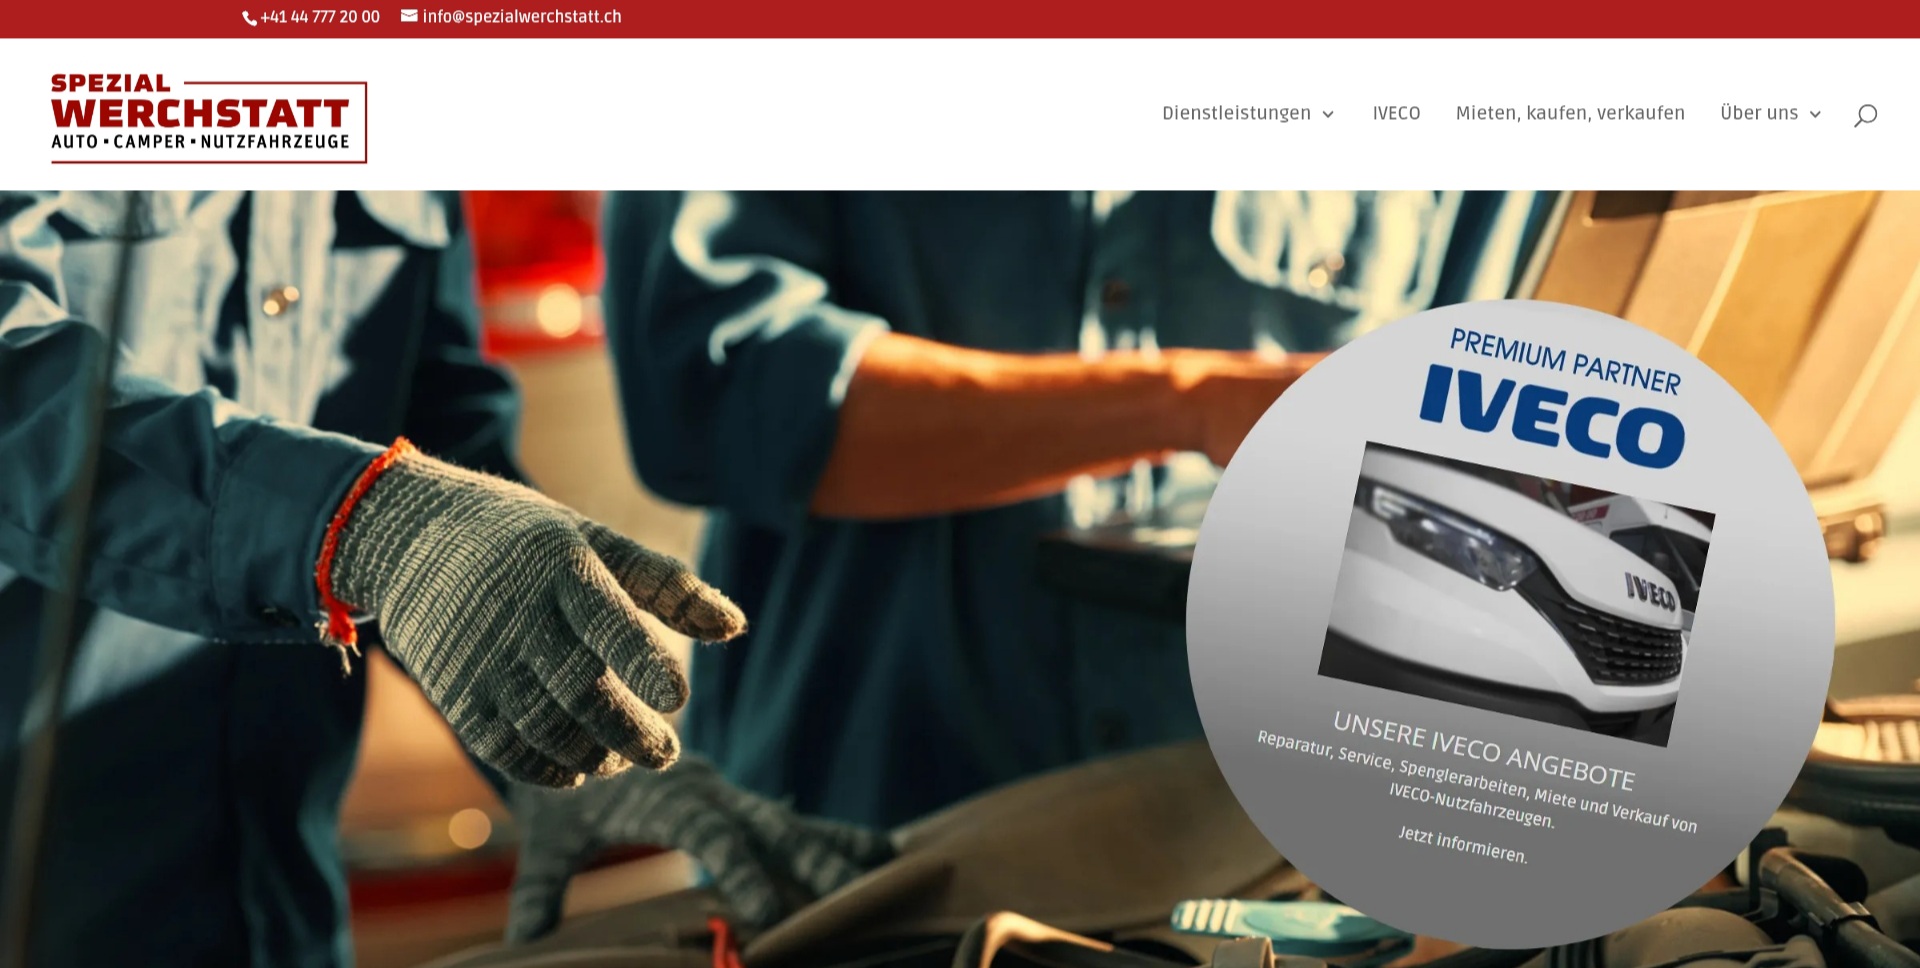1920x968 pixels.
Task: Click the Spezial Werchstatt logo
Action: point(209,118)
